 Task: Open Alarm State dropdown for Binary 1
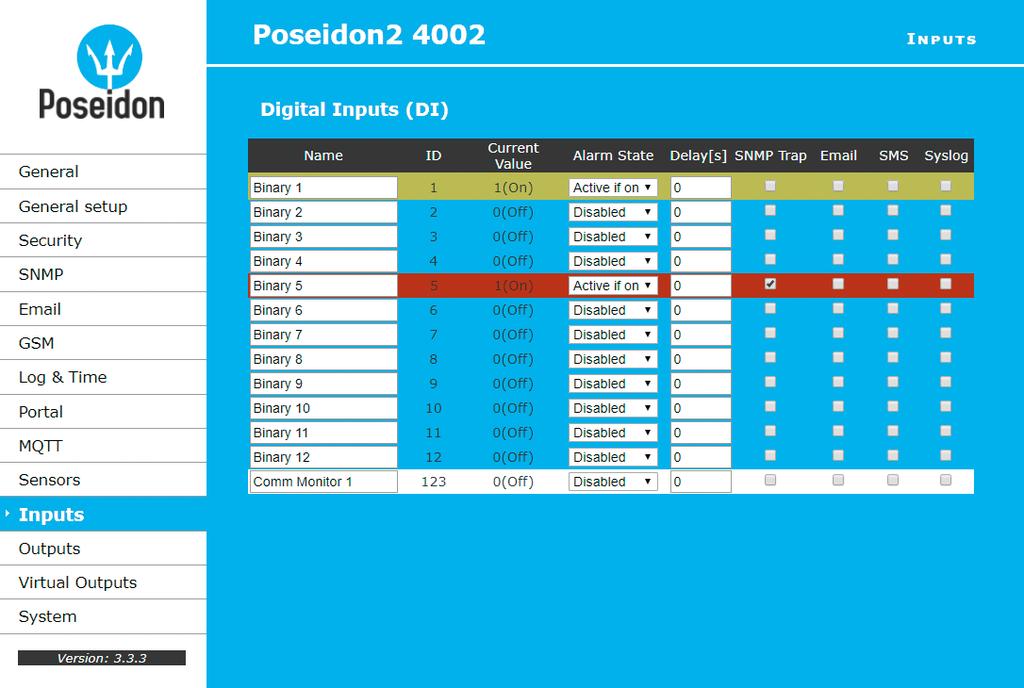pos(613,188)
